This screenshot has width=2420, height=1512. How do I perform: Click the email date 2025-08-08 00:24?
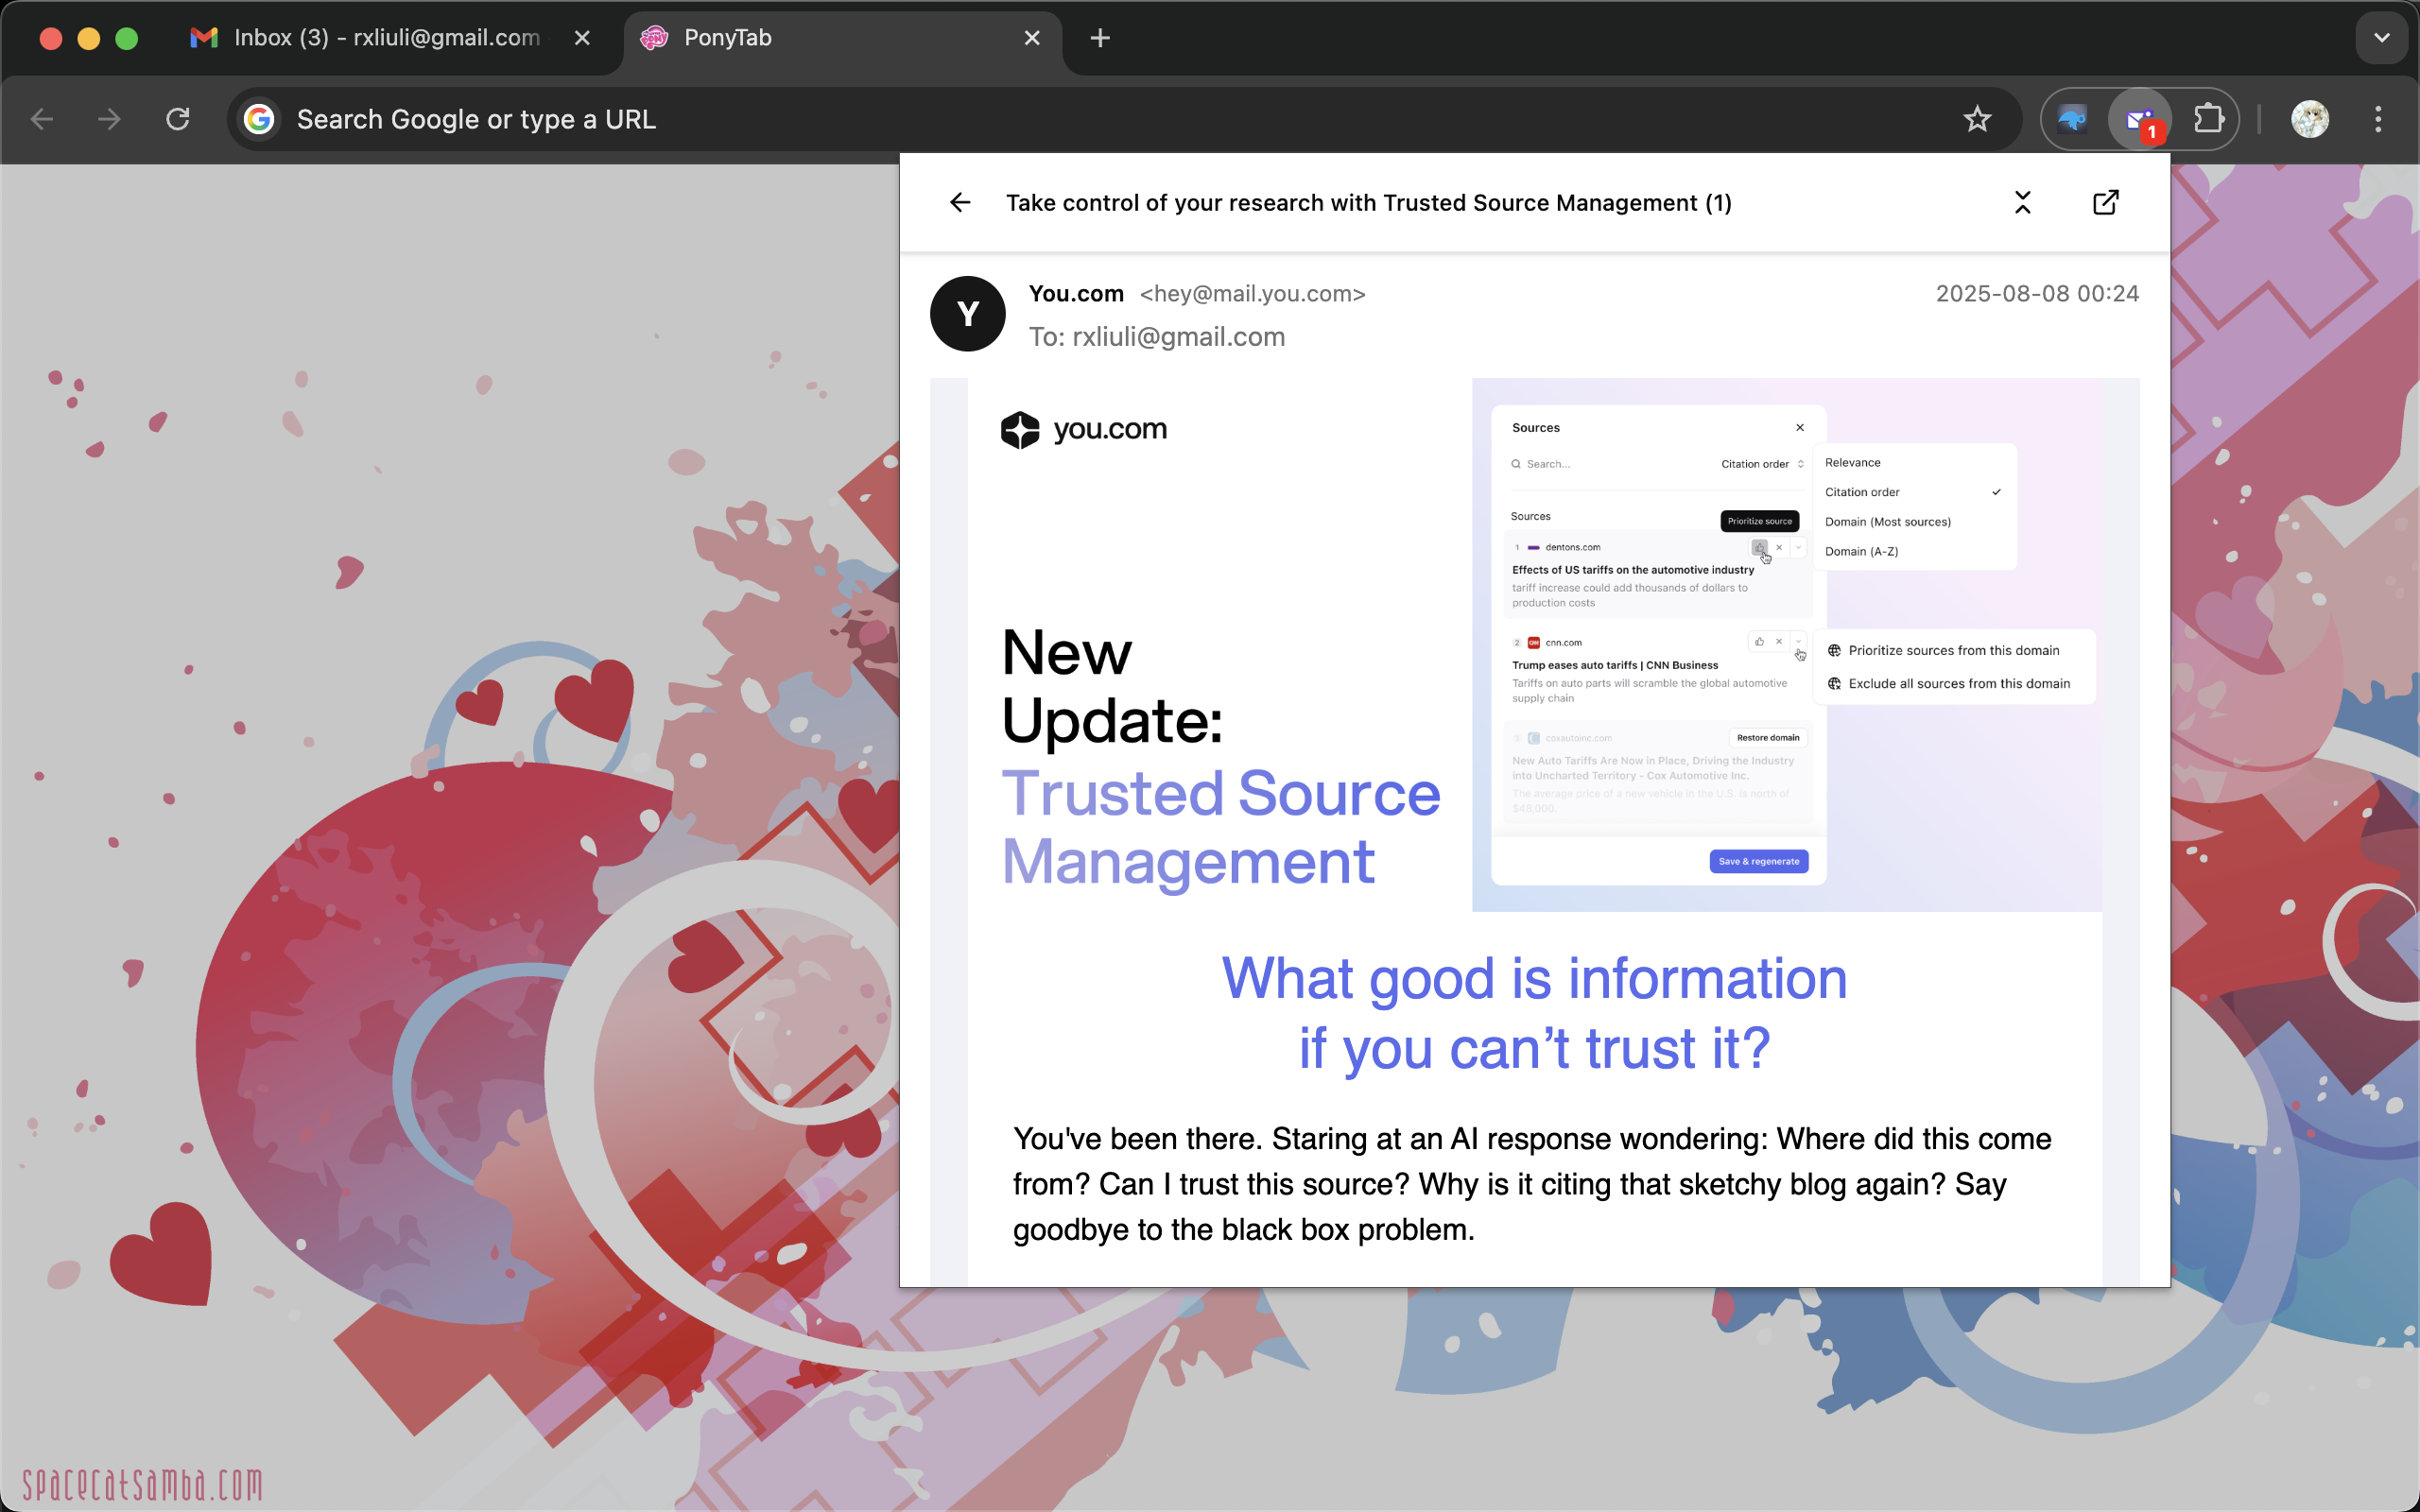tap(2037, 294)
